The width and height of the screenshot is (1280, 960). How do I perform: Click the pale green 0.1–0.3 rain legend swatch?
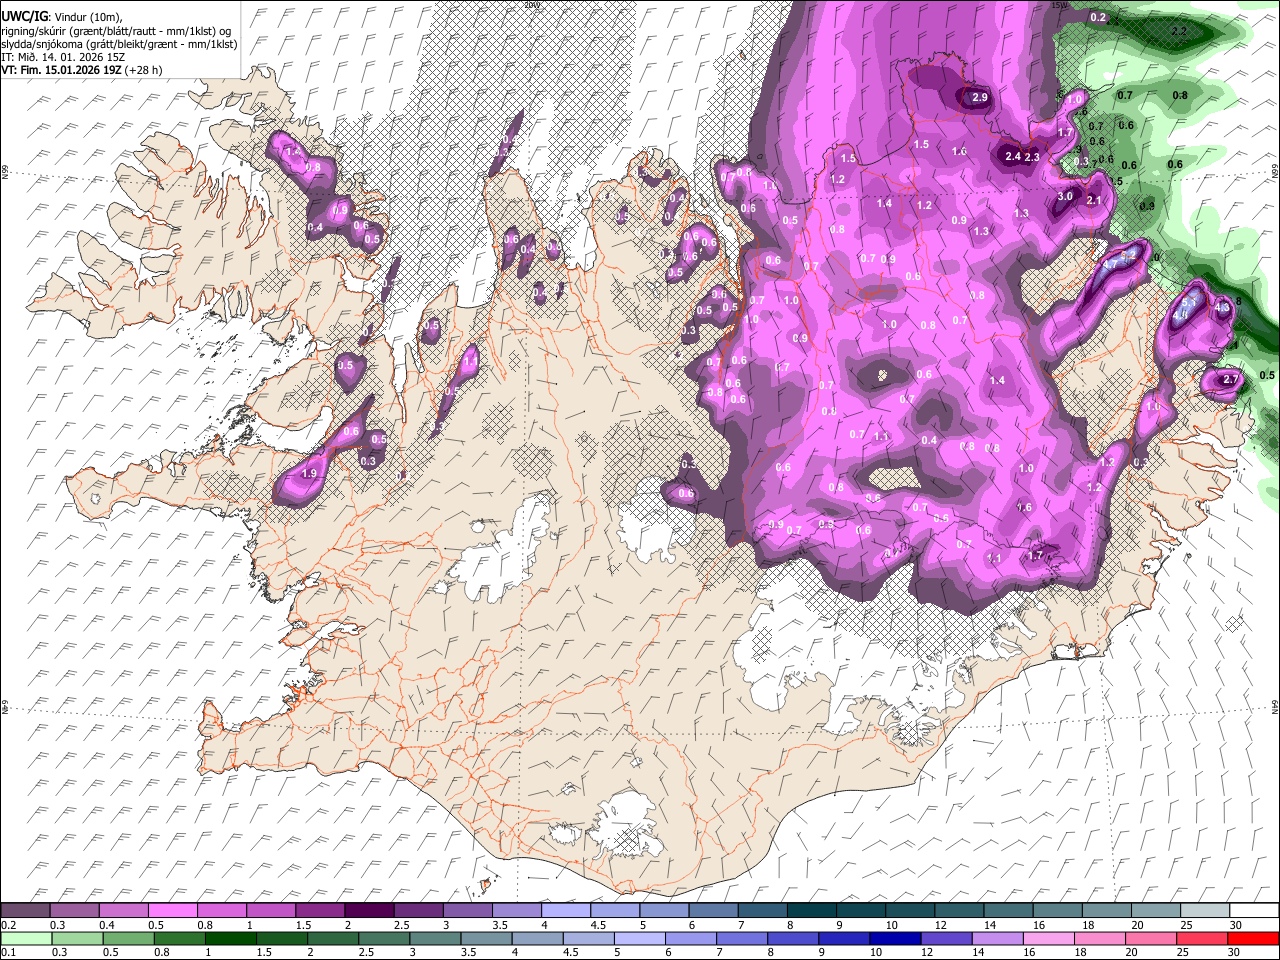coord(26,938)
